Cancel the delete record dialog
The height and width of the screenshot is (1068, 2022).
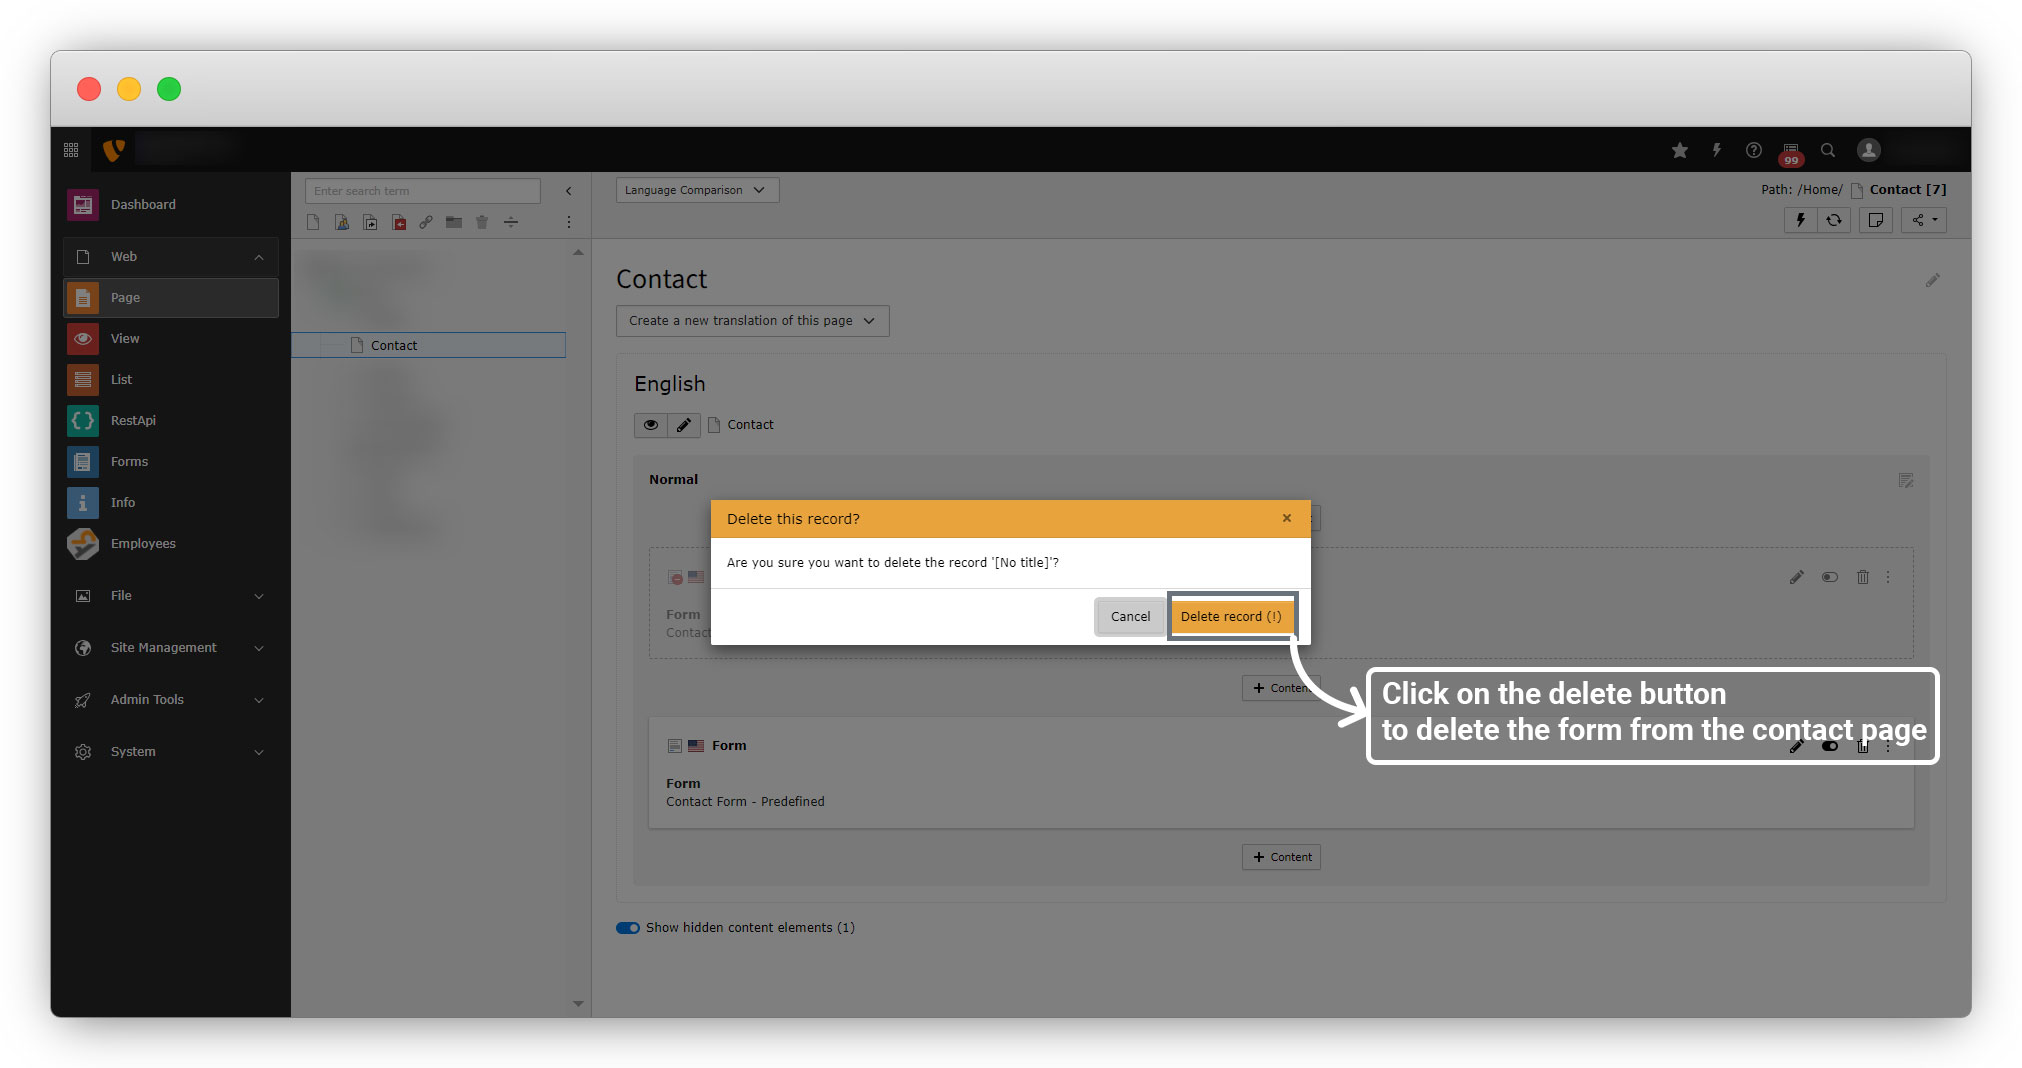pos(1130,616)
